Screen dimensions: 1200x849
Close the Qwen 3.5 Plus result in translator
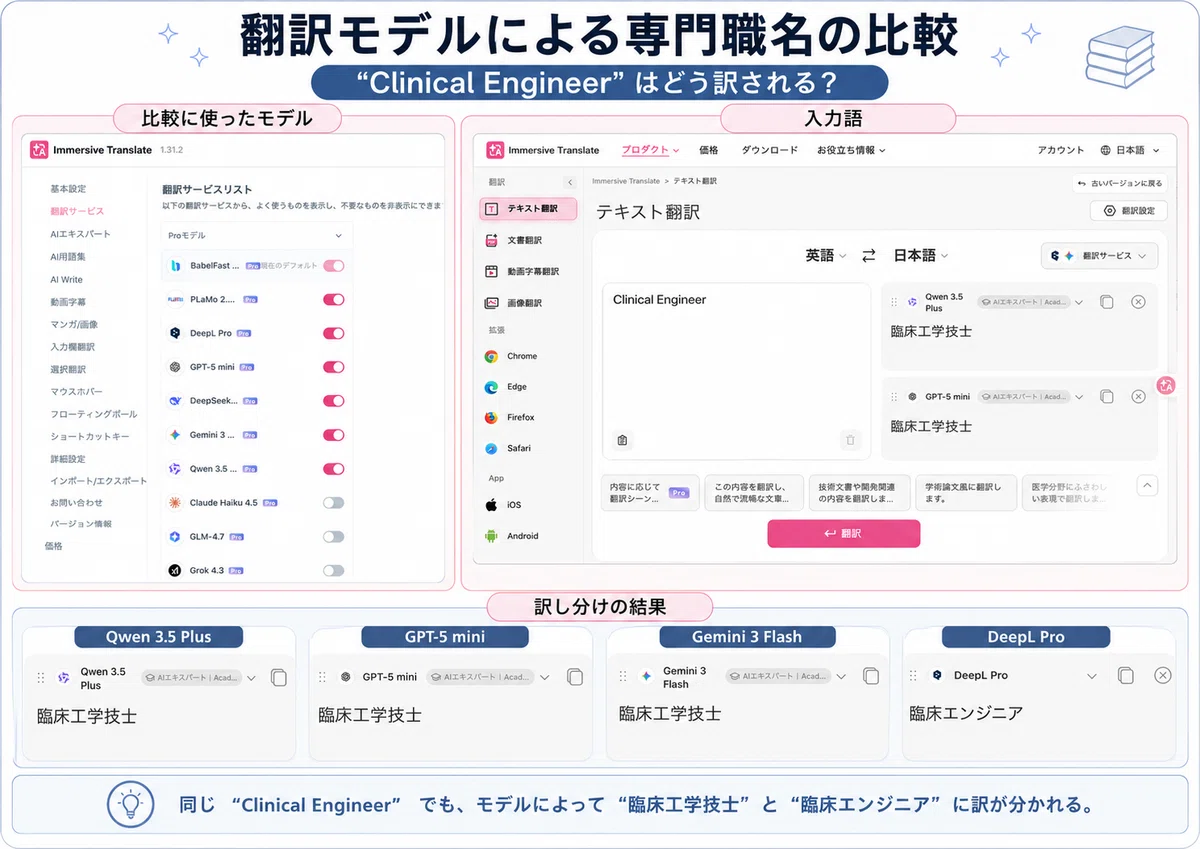click(1138, 302)
